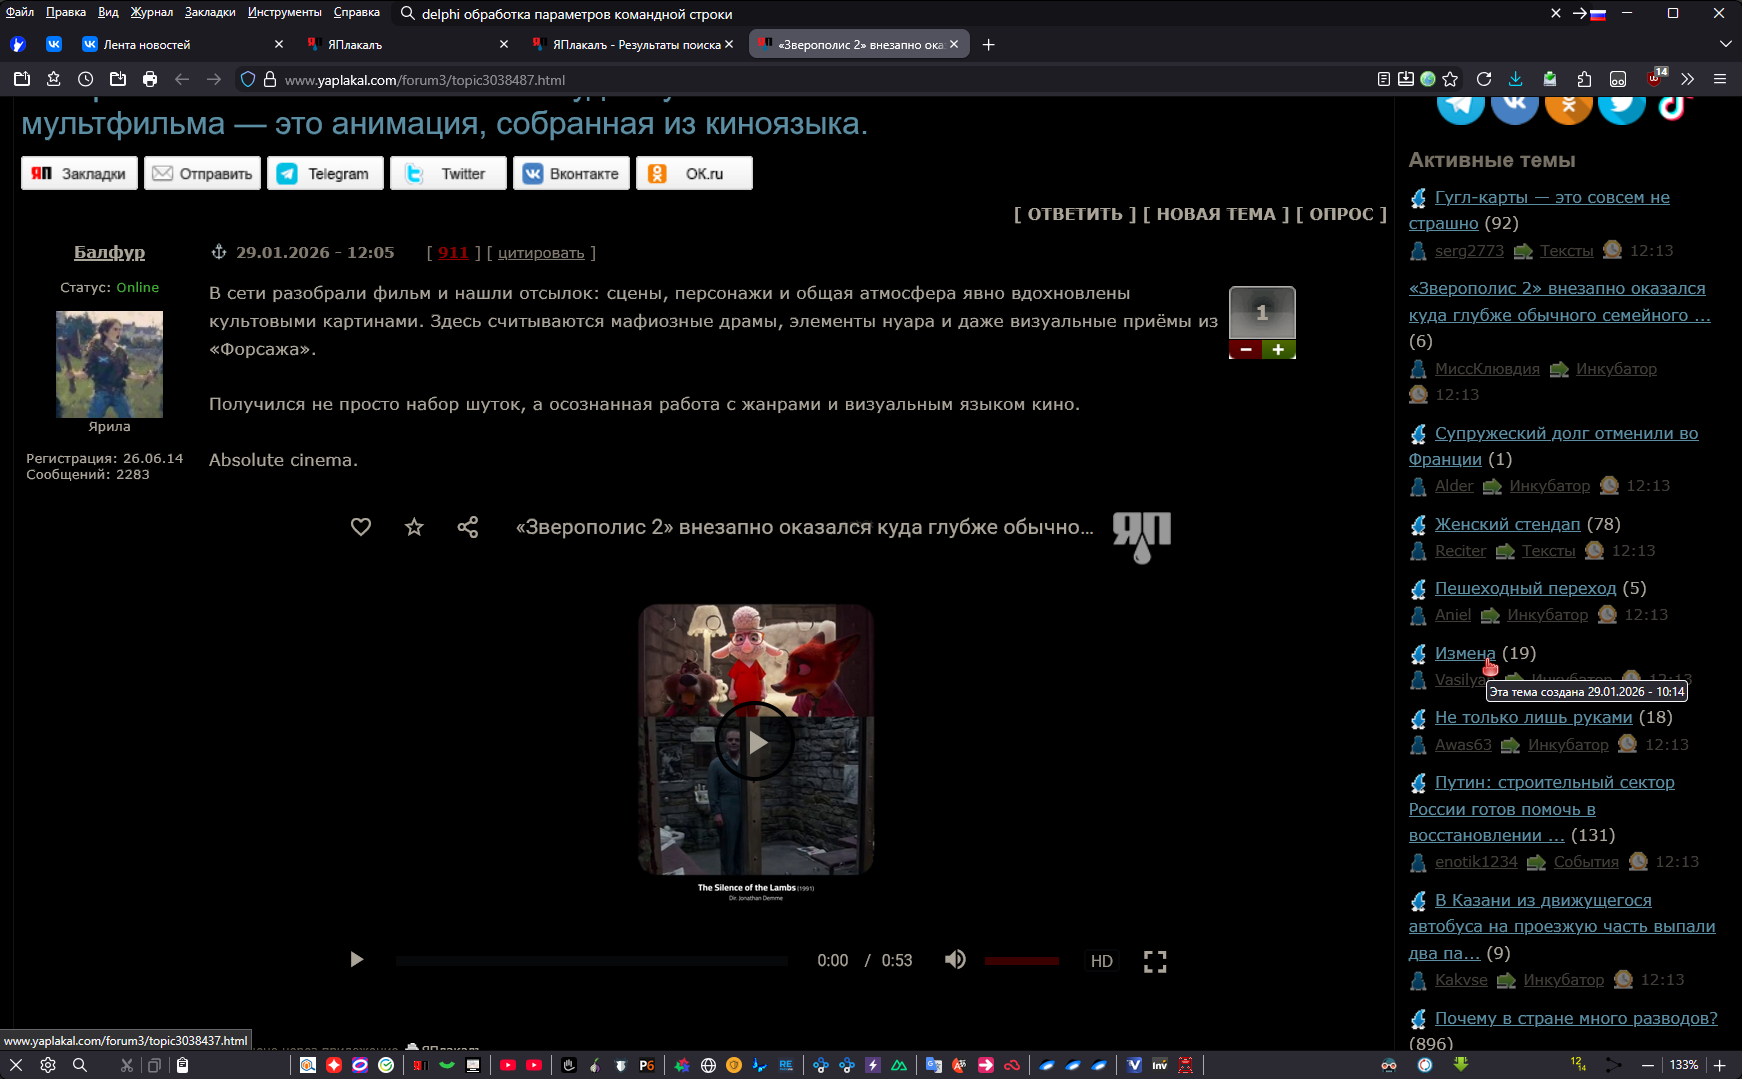Open the extensions puzzle icon
Screen dimensions: 1742x1079
(1584, 80)
